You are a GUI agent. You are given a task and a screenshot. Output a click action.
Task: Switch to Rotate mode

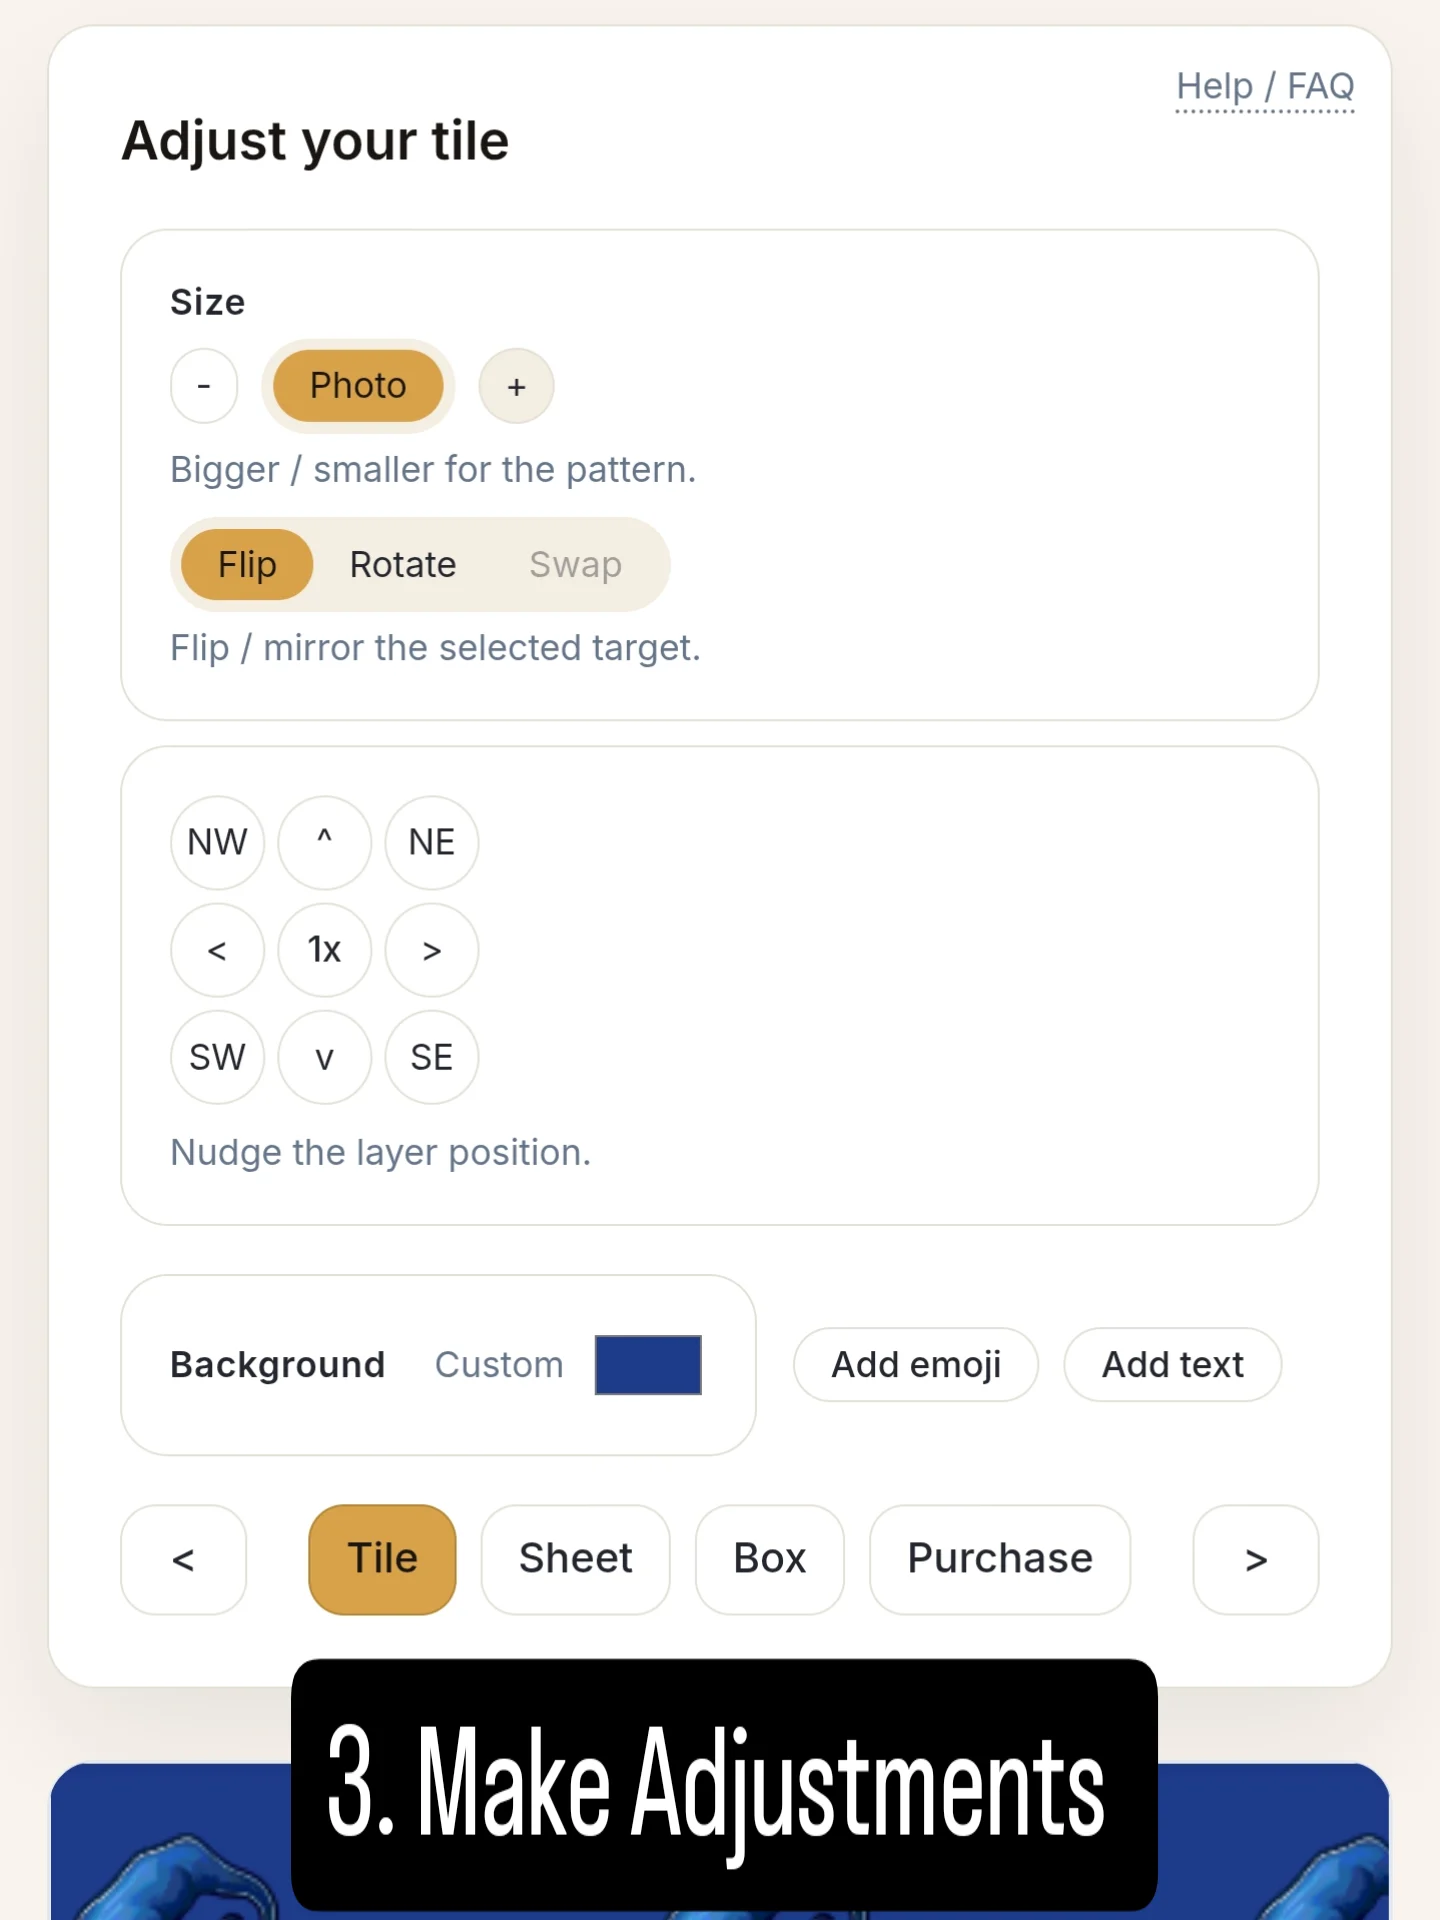(402, 564)
